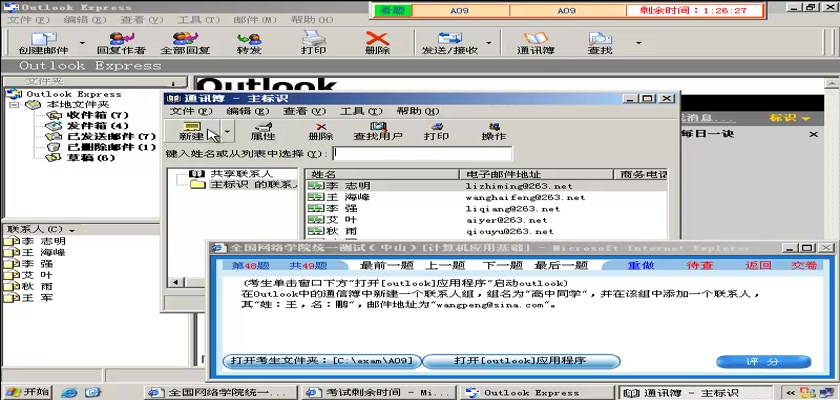The width and height of the screenshot is (840, 400).
Task: Select 王 海峰 row in address list
Action: 486,197
